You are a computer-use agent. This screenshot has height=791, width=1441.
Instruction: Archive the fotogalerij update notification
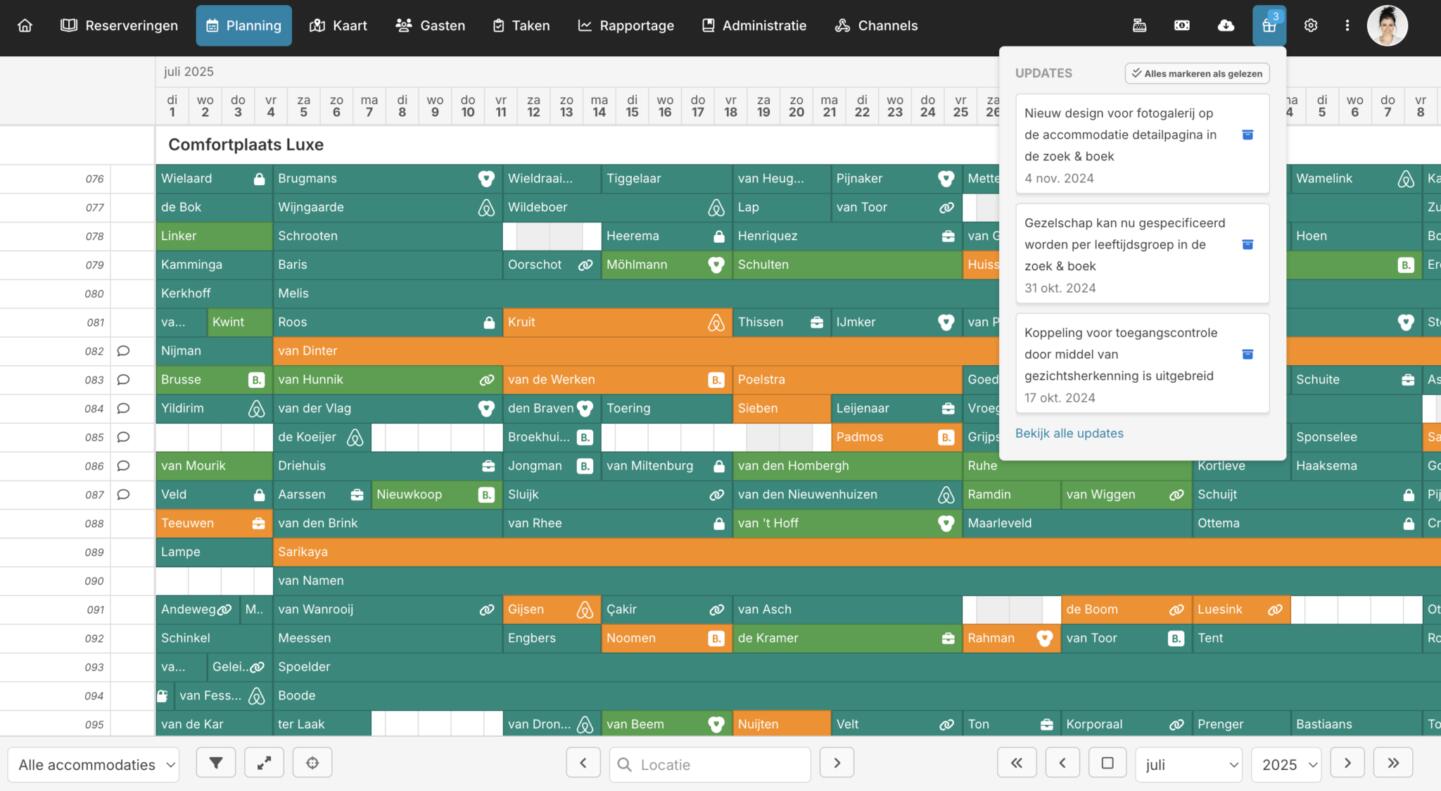click(1247, 135)
